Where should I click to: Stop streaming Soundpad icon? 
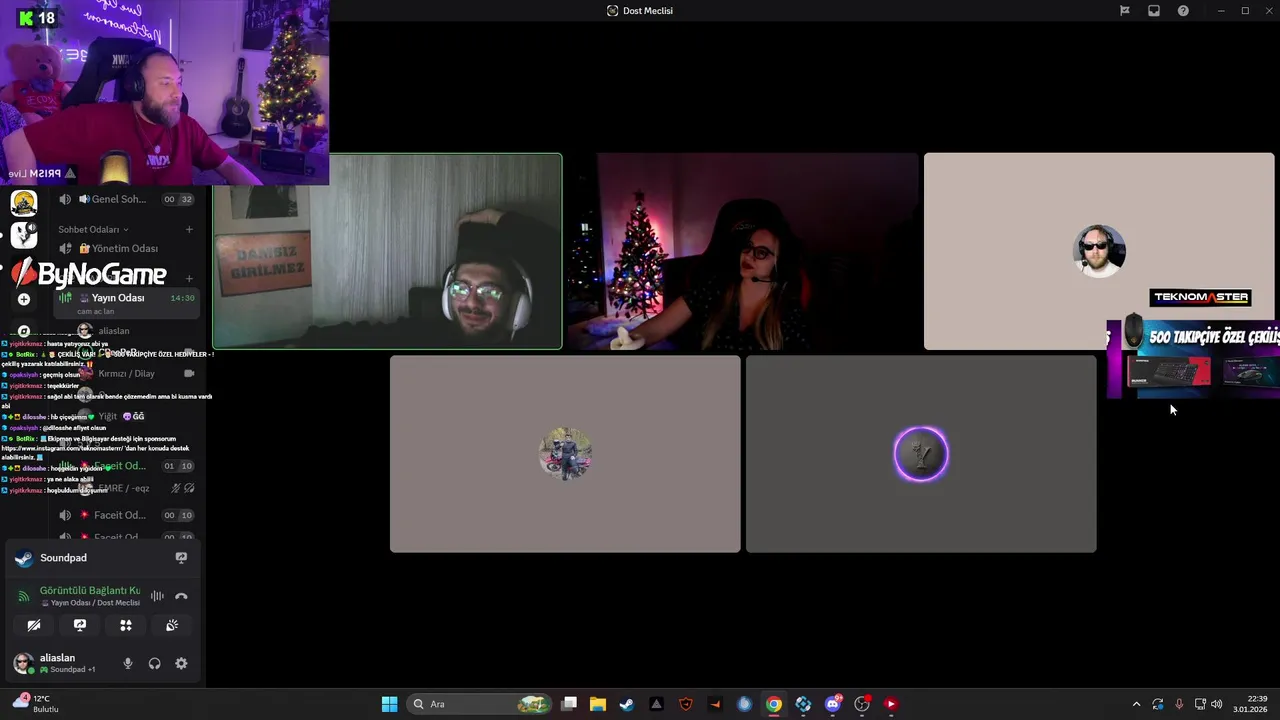click(181, 558)
